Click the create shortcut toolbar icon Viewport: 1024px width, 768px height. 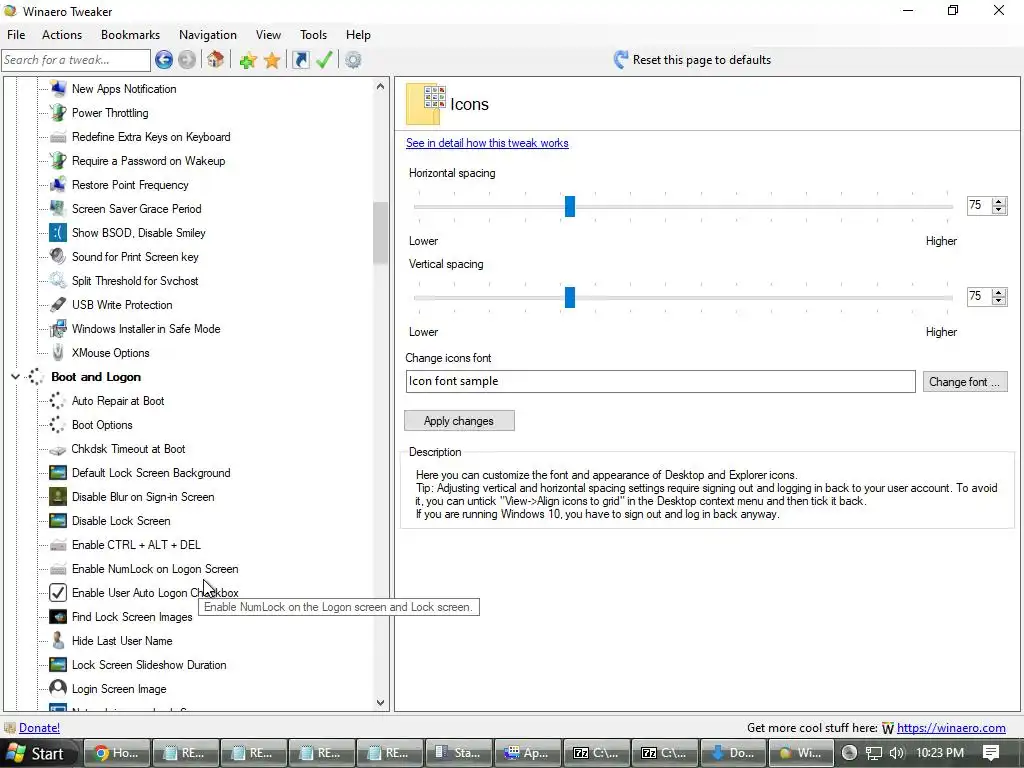pos(300,60)
